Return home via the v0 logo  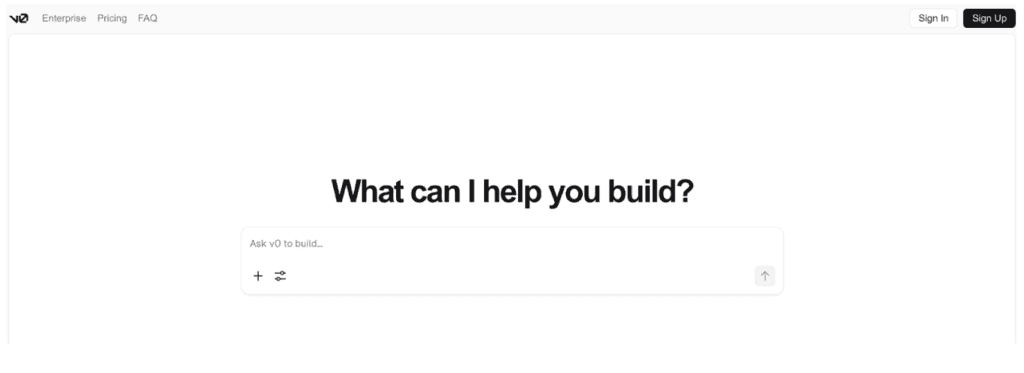[18, 18]
